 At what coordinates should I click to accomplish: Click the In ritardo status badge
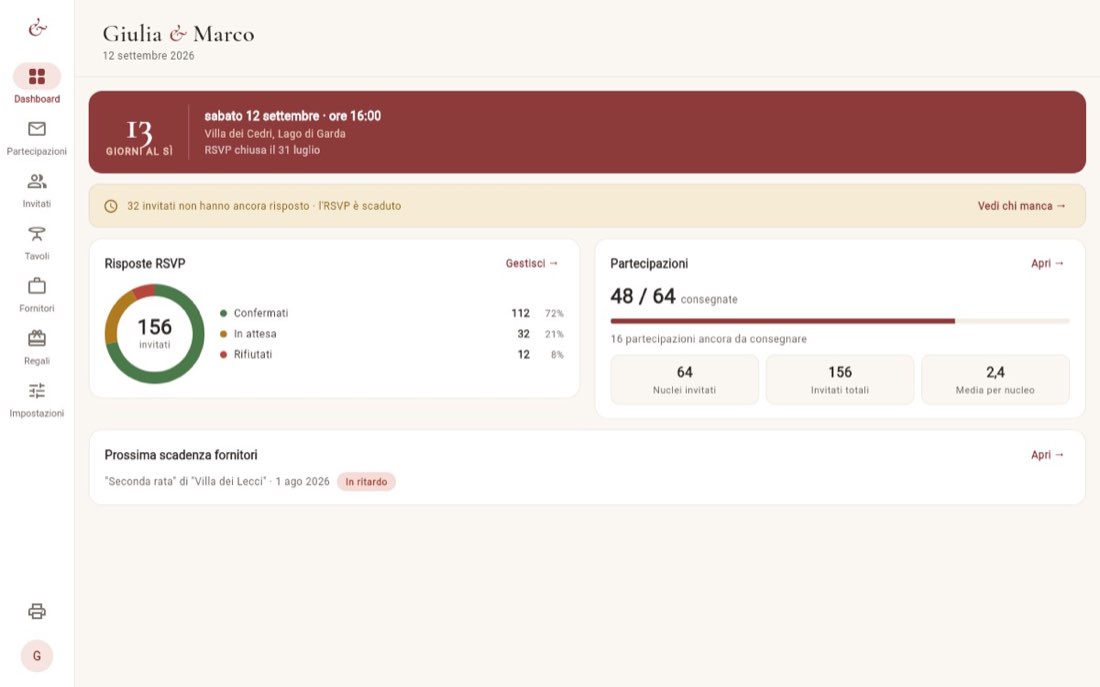click(366, 481)
